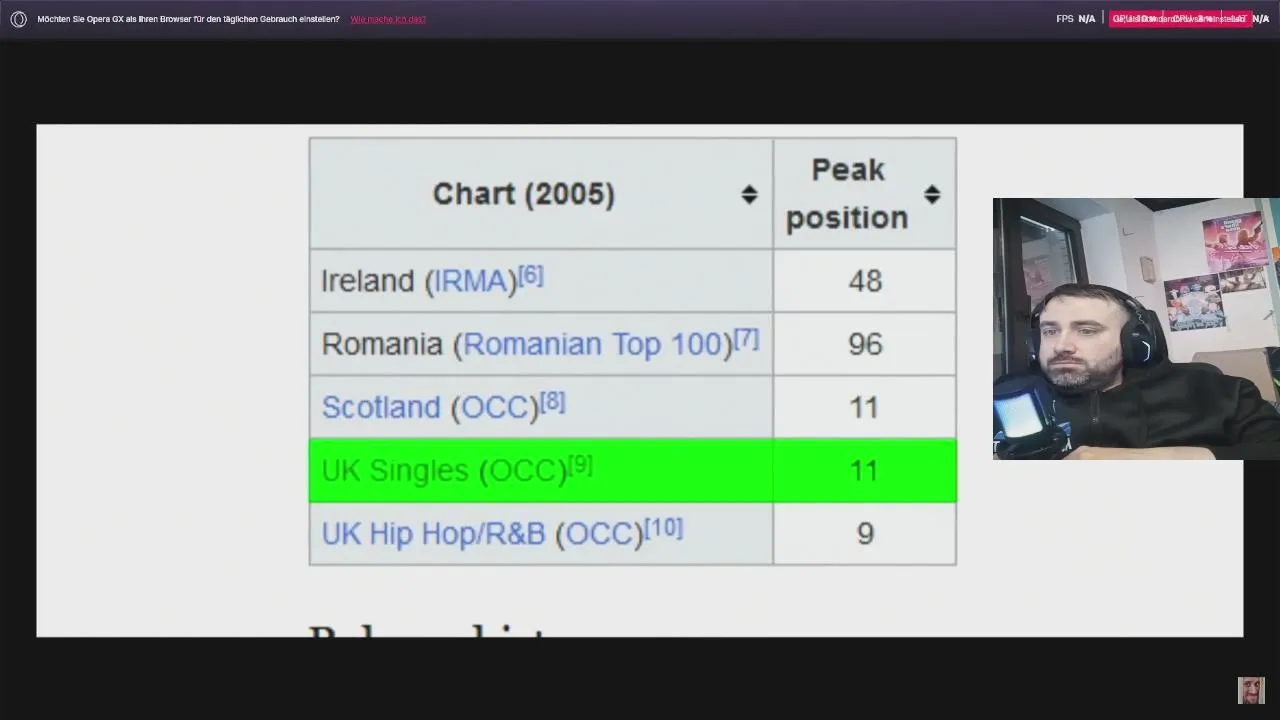Viewport: 1280px width, 720px height.
Task: Click the FPS N/A indicator
Action: pos(1076,19)
